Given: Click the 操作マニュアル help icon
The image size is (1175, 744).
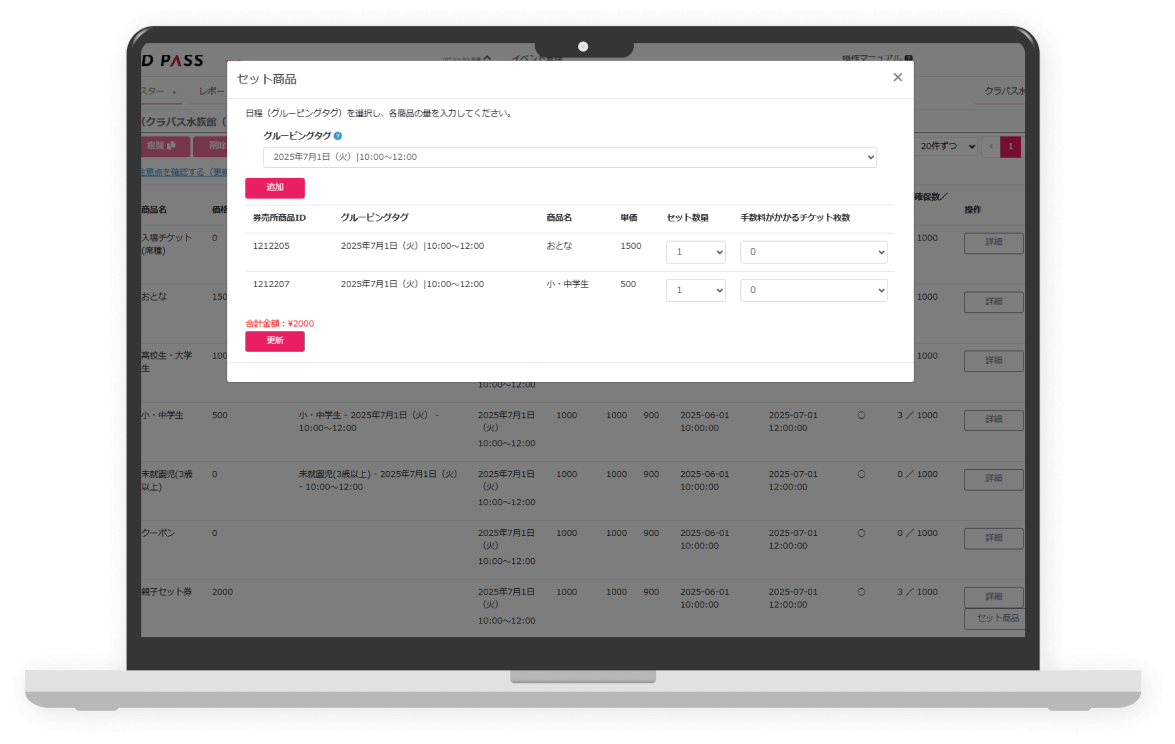Looking at the screenshot, I should [x=908, y=59].
